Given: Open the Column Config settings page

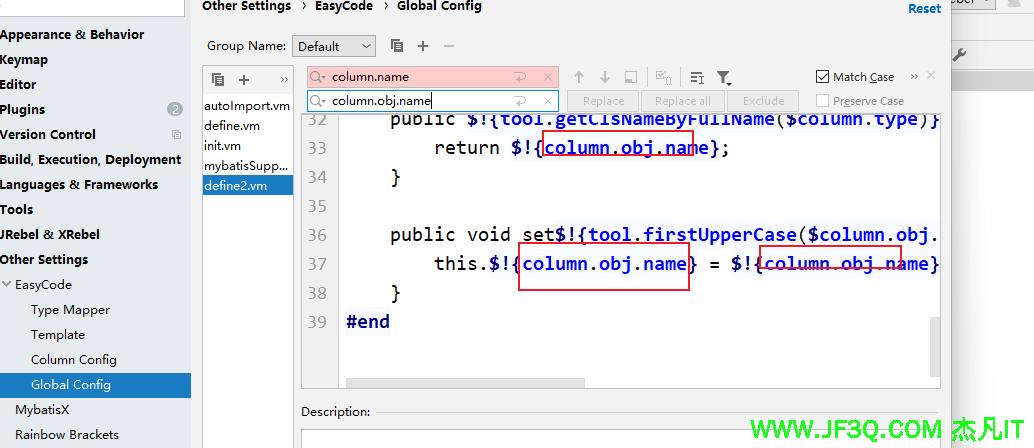Looking at the screenshot, I should pyautogui.click(x=73, y=360).
